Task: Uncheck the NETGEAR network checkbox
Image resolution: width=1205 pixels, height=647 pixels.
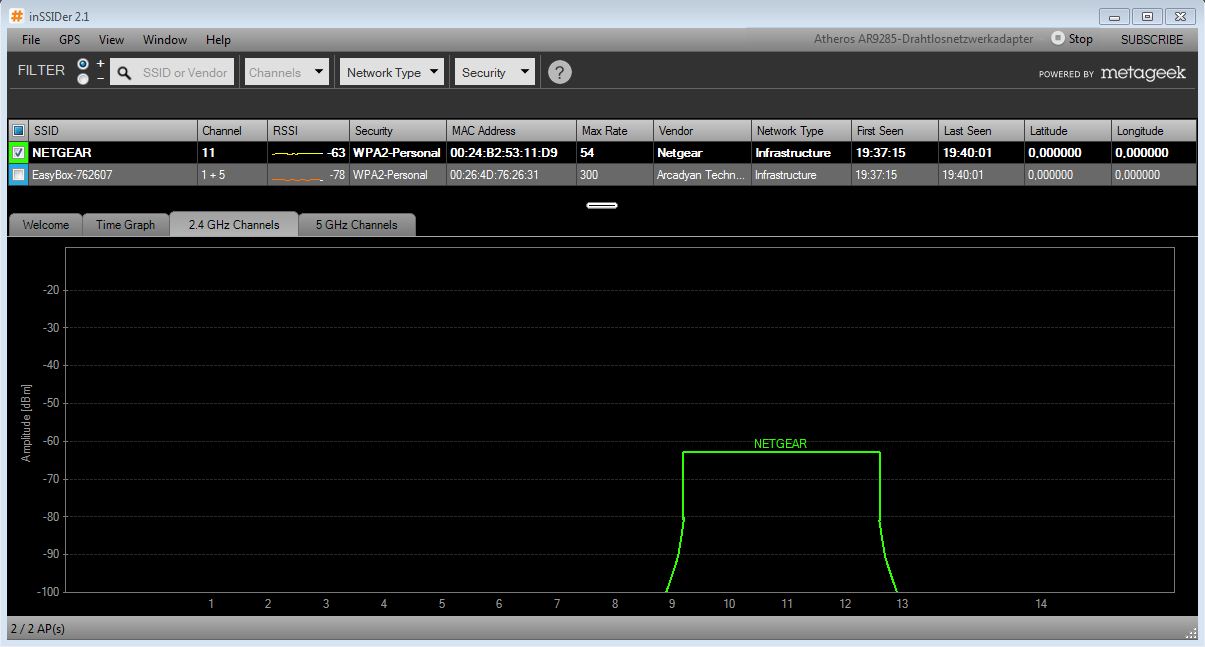Action: [x=18, y=152]
